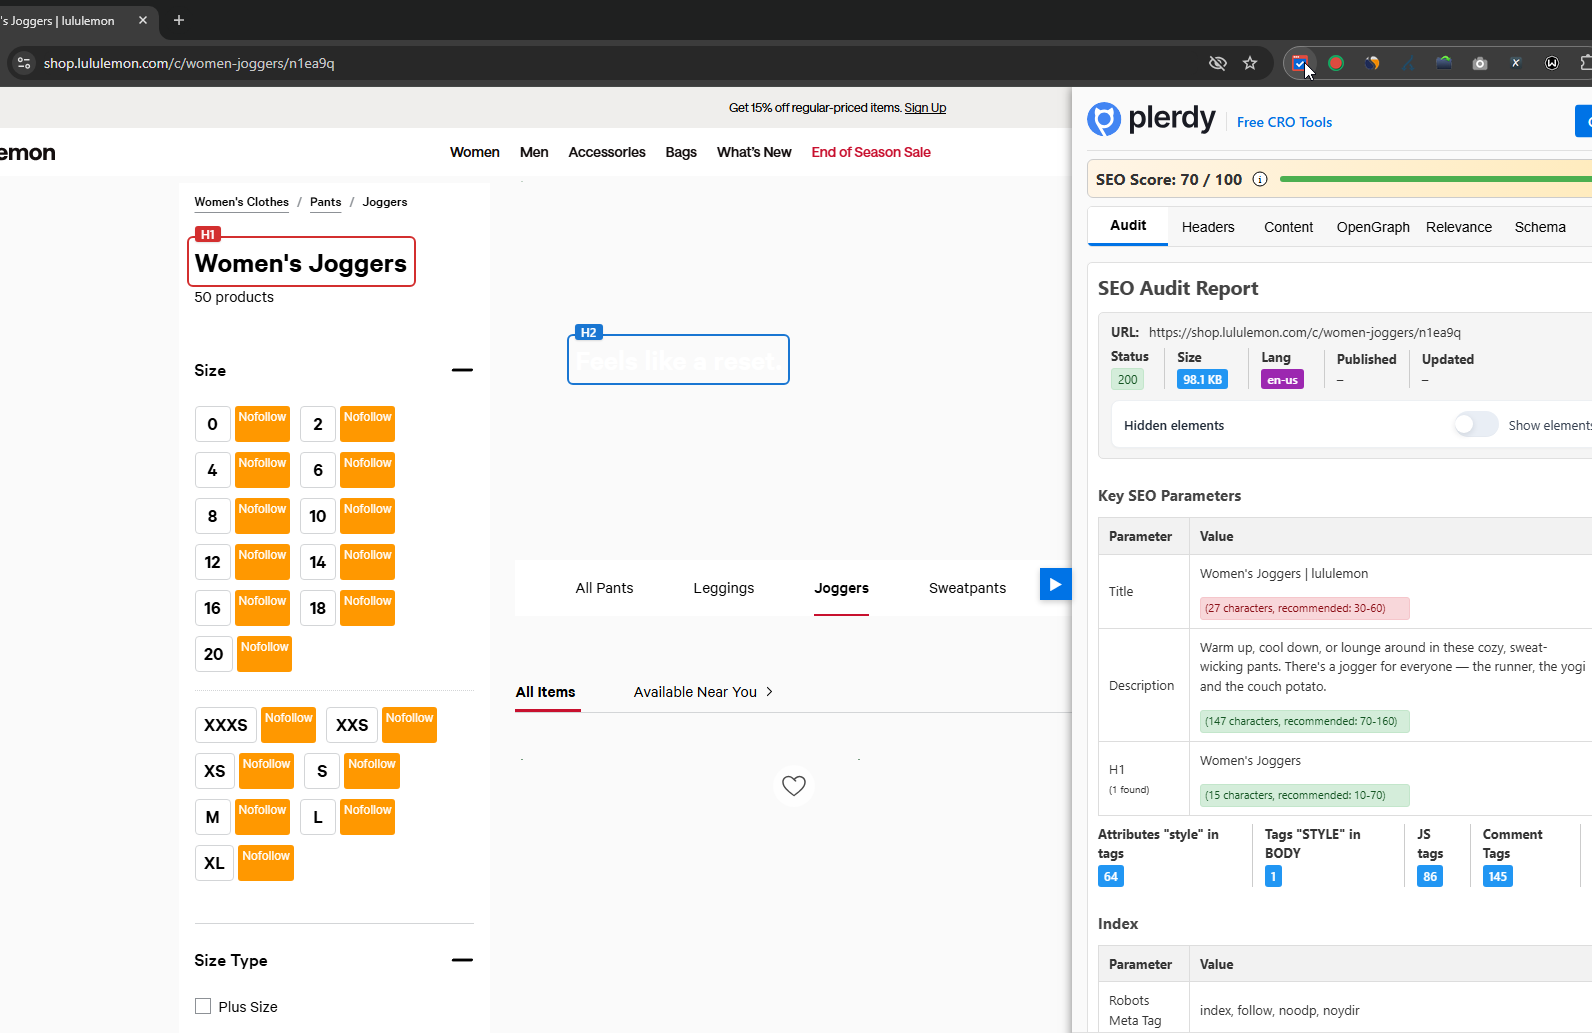
Task: Open the Schema tab
Action: click(x=1540, y=227)
